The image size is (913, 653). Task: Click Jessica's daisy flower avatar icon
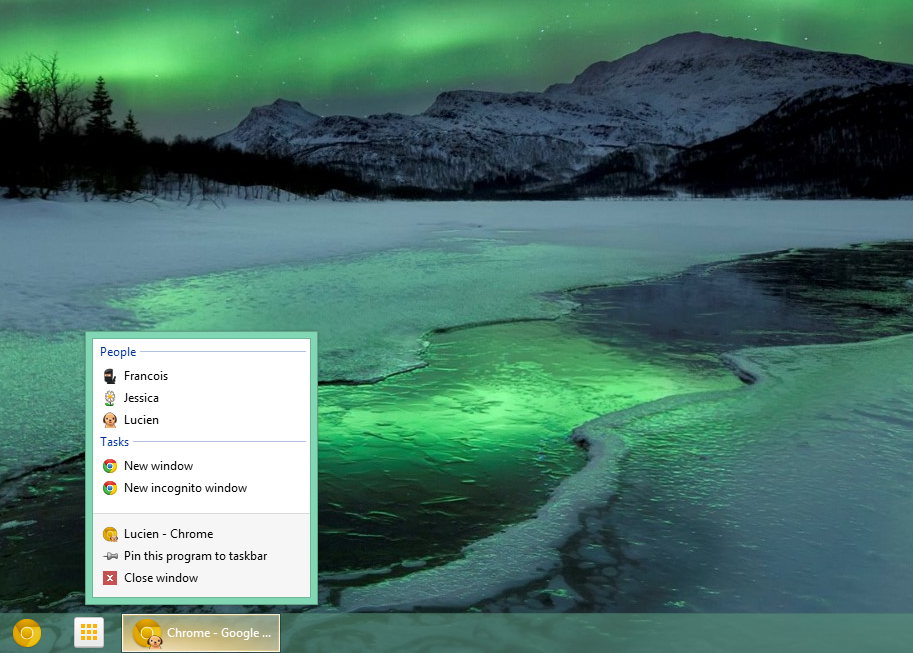(x=110, y=398)
